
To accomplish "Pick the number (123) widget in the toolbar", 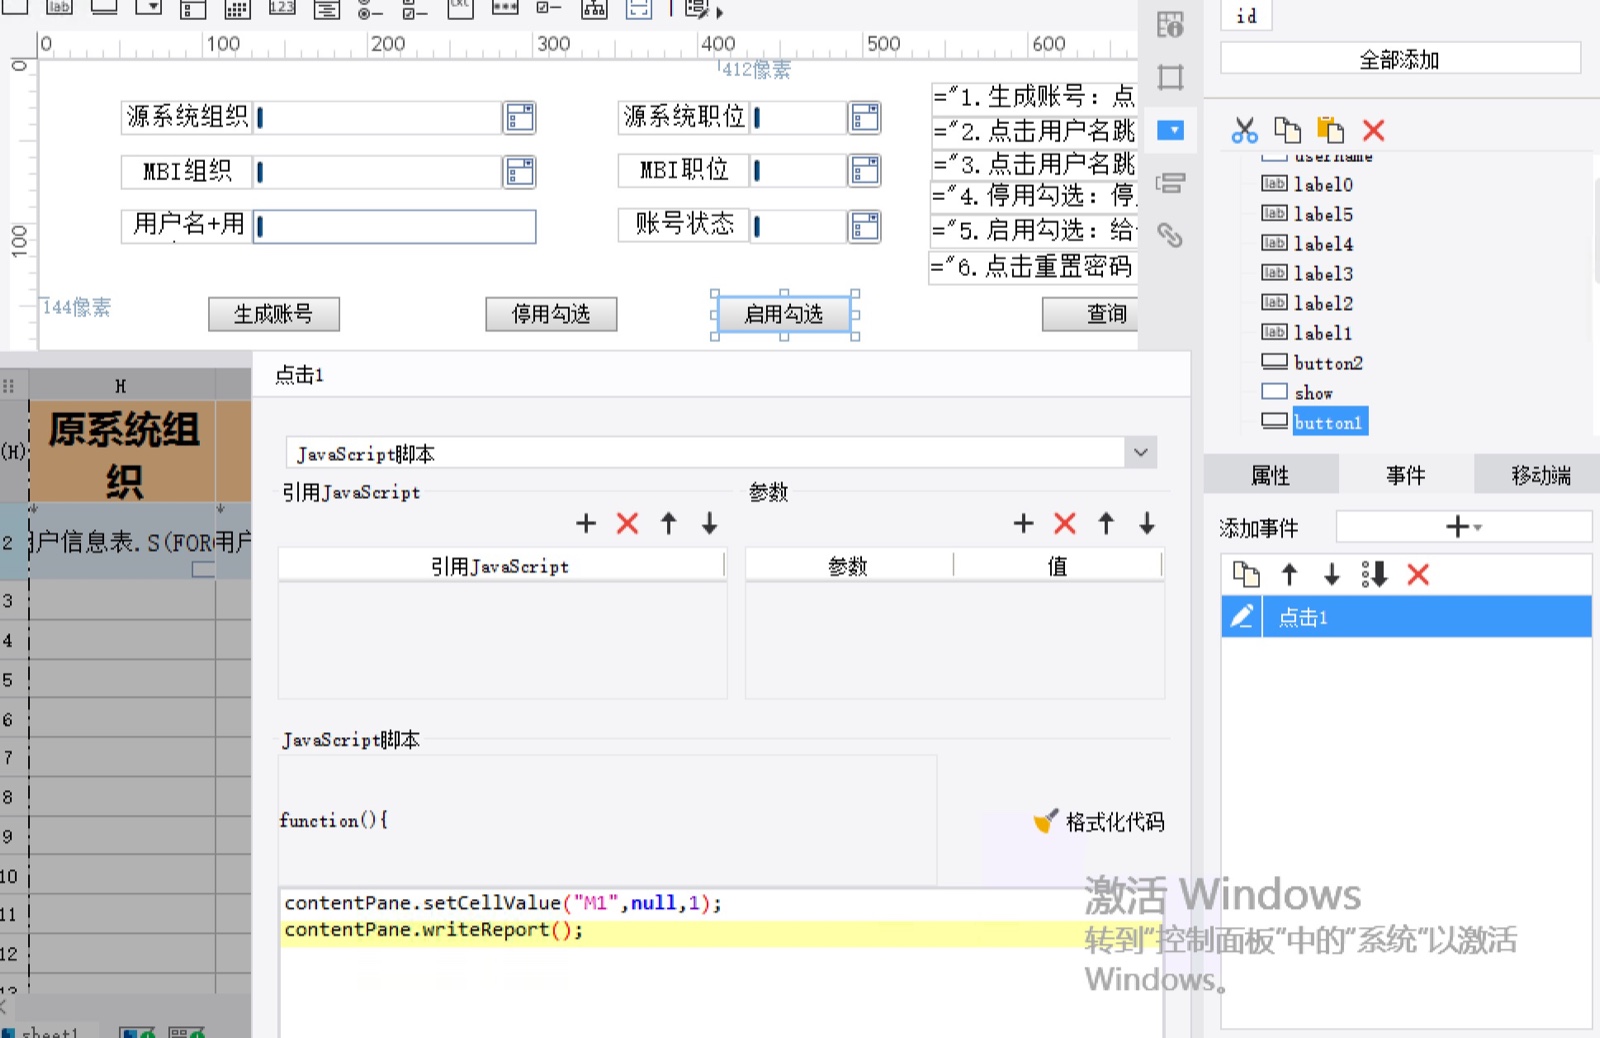I will pyautogui.click(x=282, y=8).
